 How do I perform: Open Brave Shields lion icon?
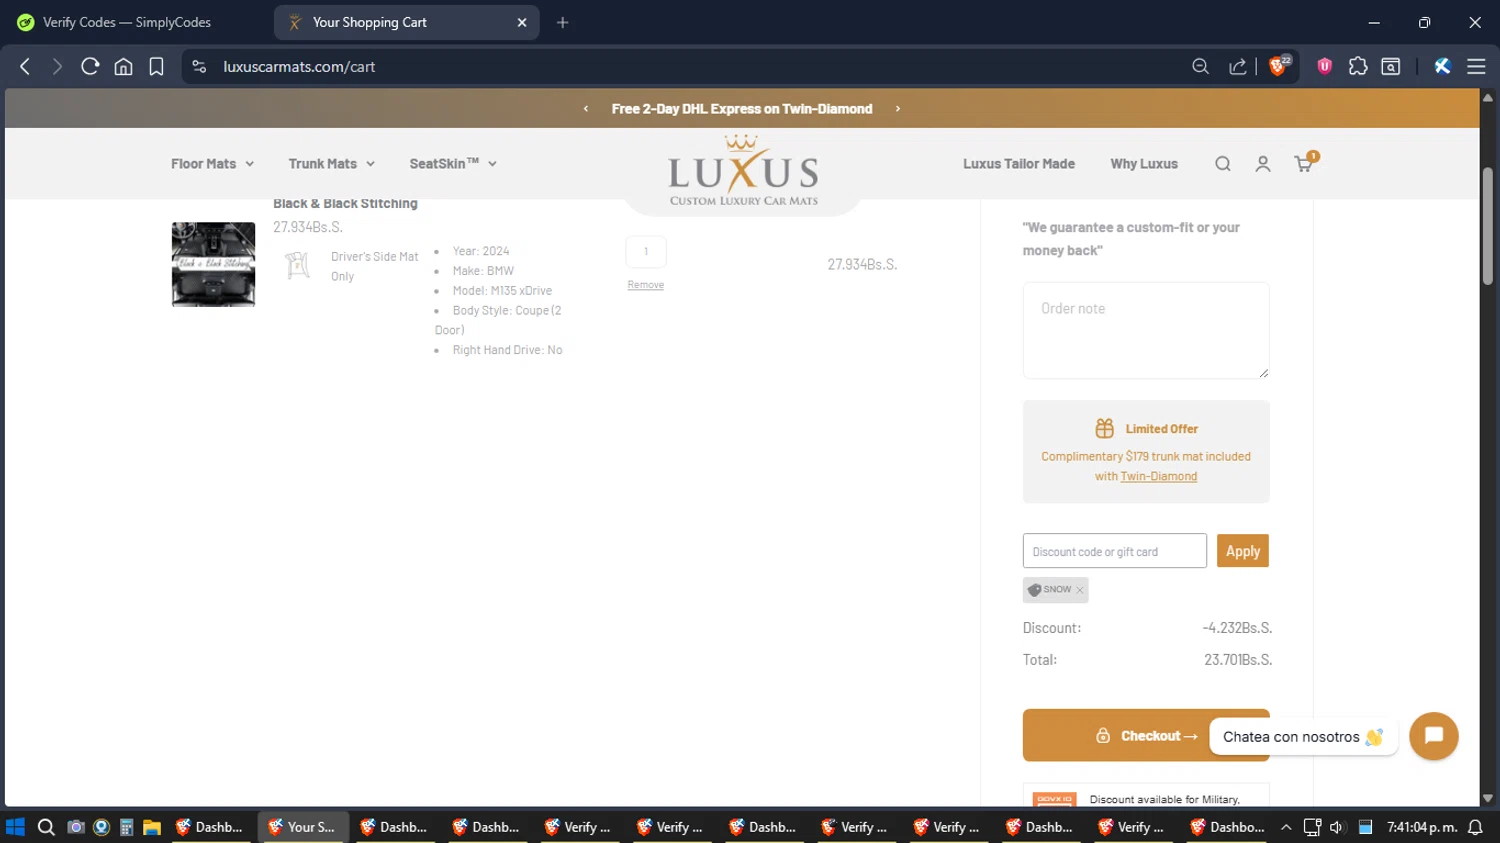(1278, 66)
